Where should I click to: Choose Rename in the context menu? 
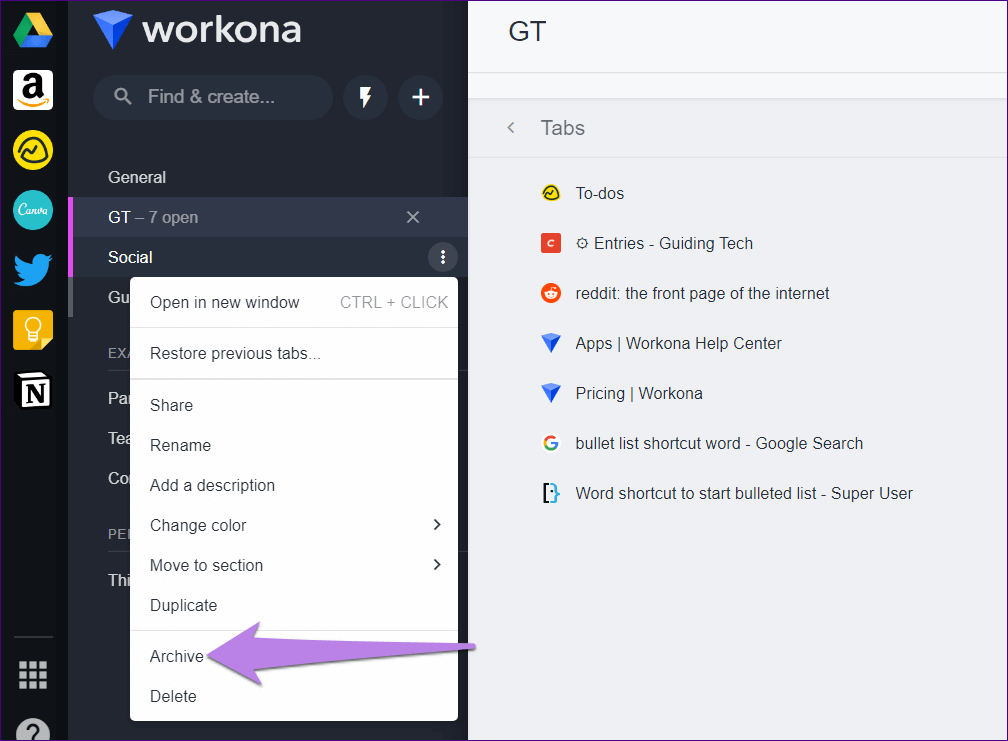pos(294,445)
